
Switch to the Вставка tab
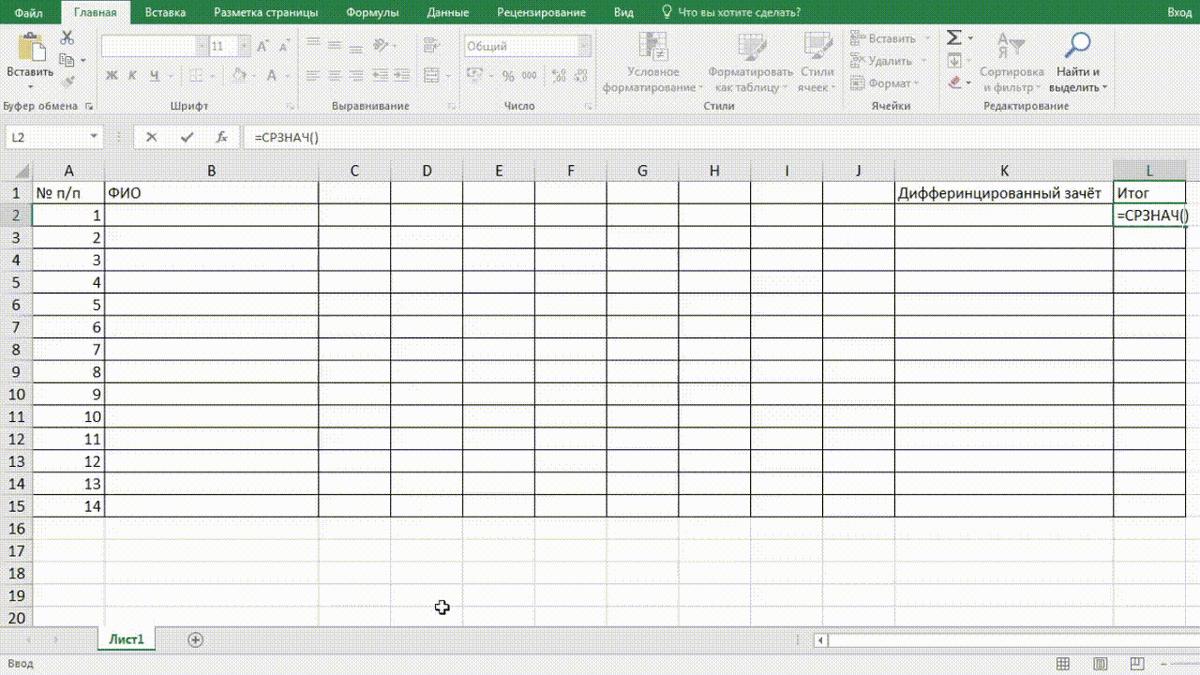[165, 13]
